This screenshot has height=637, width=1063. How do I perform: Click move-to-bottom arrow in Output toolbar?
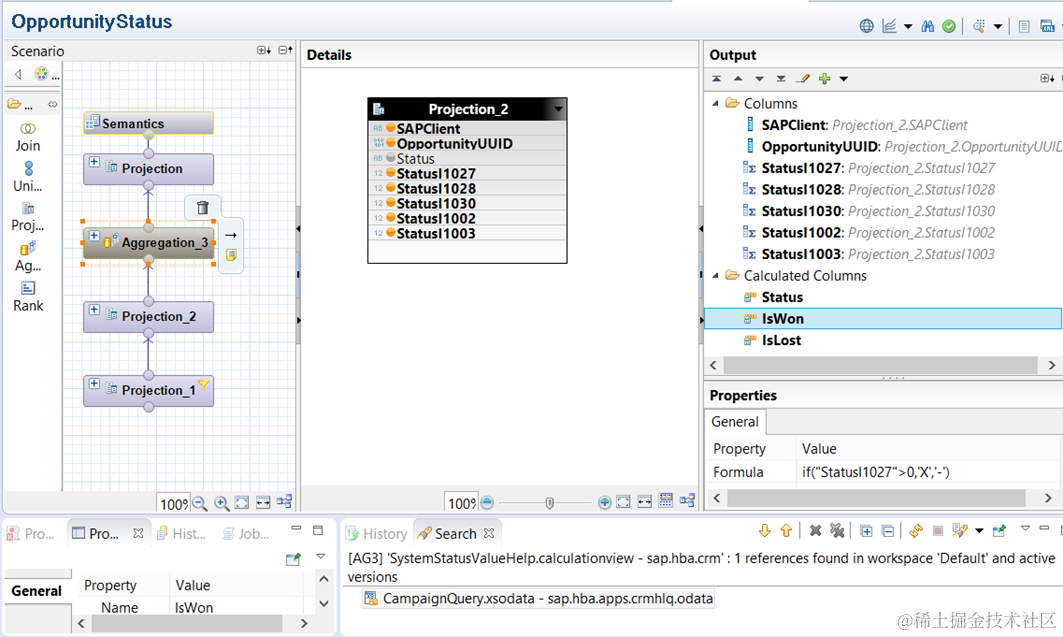781,79
